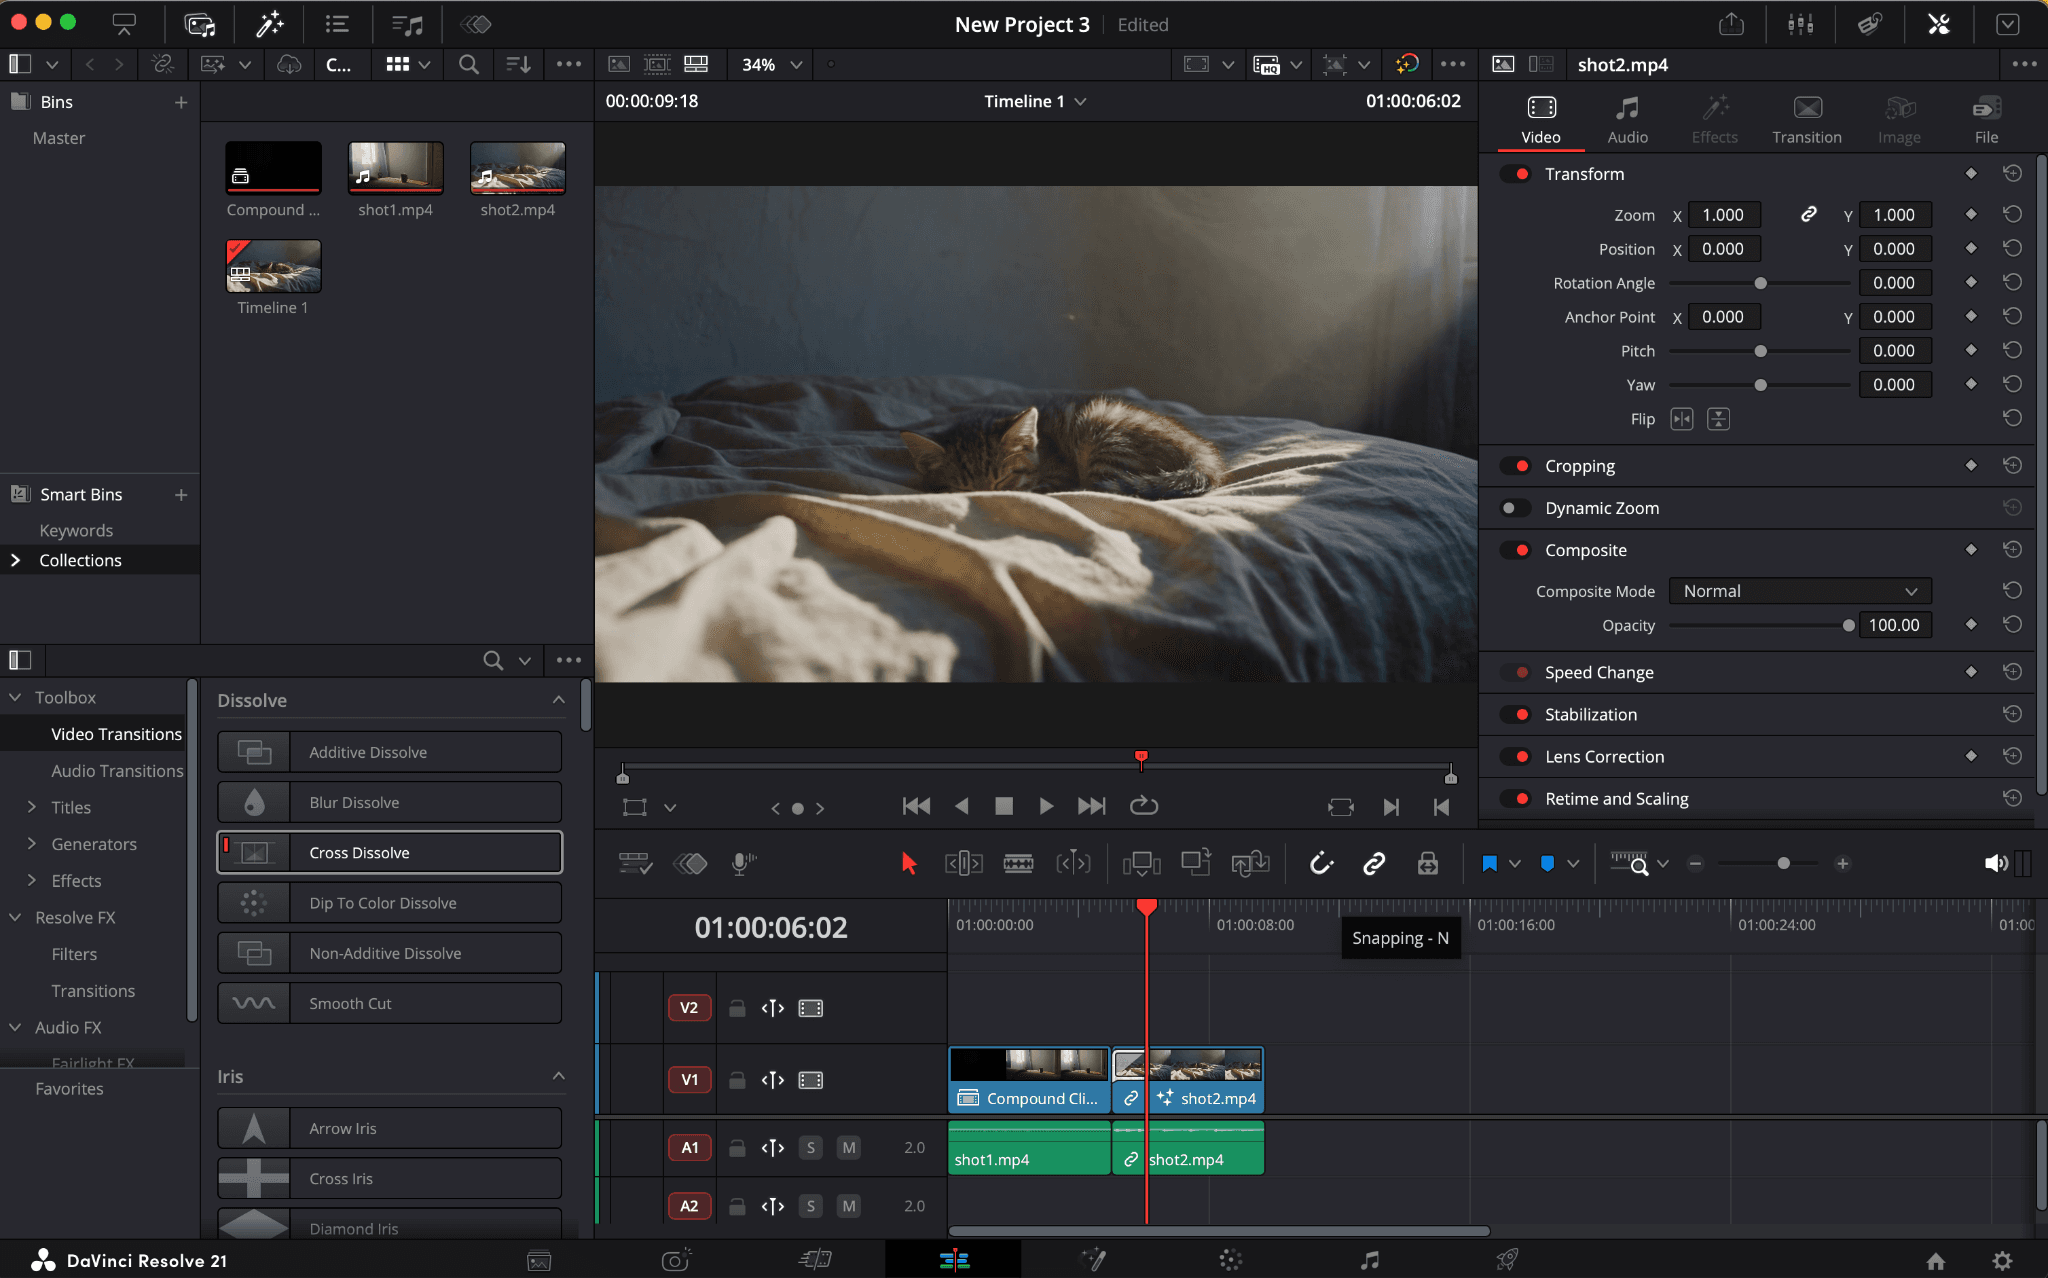
Task: Toggle the Stabilization switch
Action: 1516,714
